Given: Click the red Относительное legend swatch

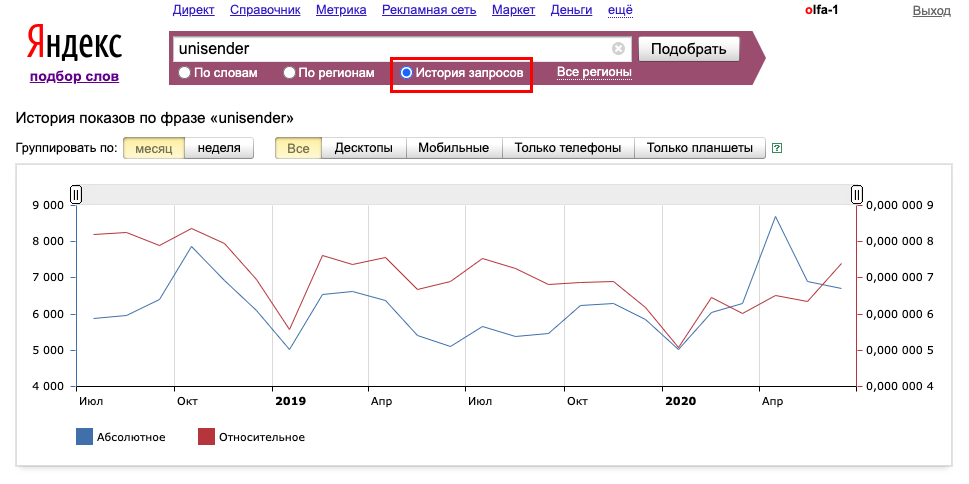Looking at the screenshot, I should click(x=206, y=437).
